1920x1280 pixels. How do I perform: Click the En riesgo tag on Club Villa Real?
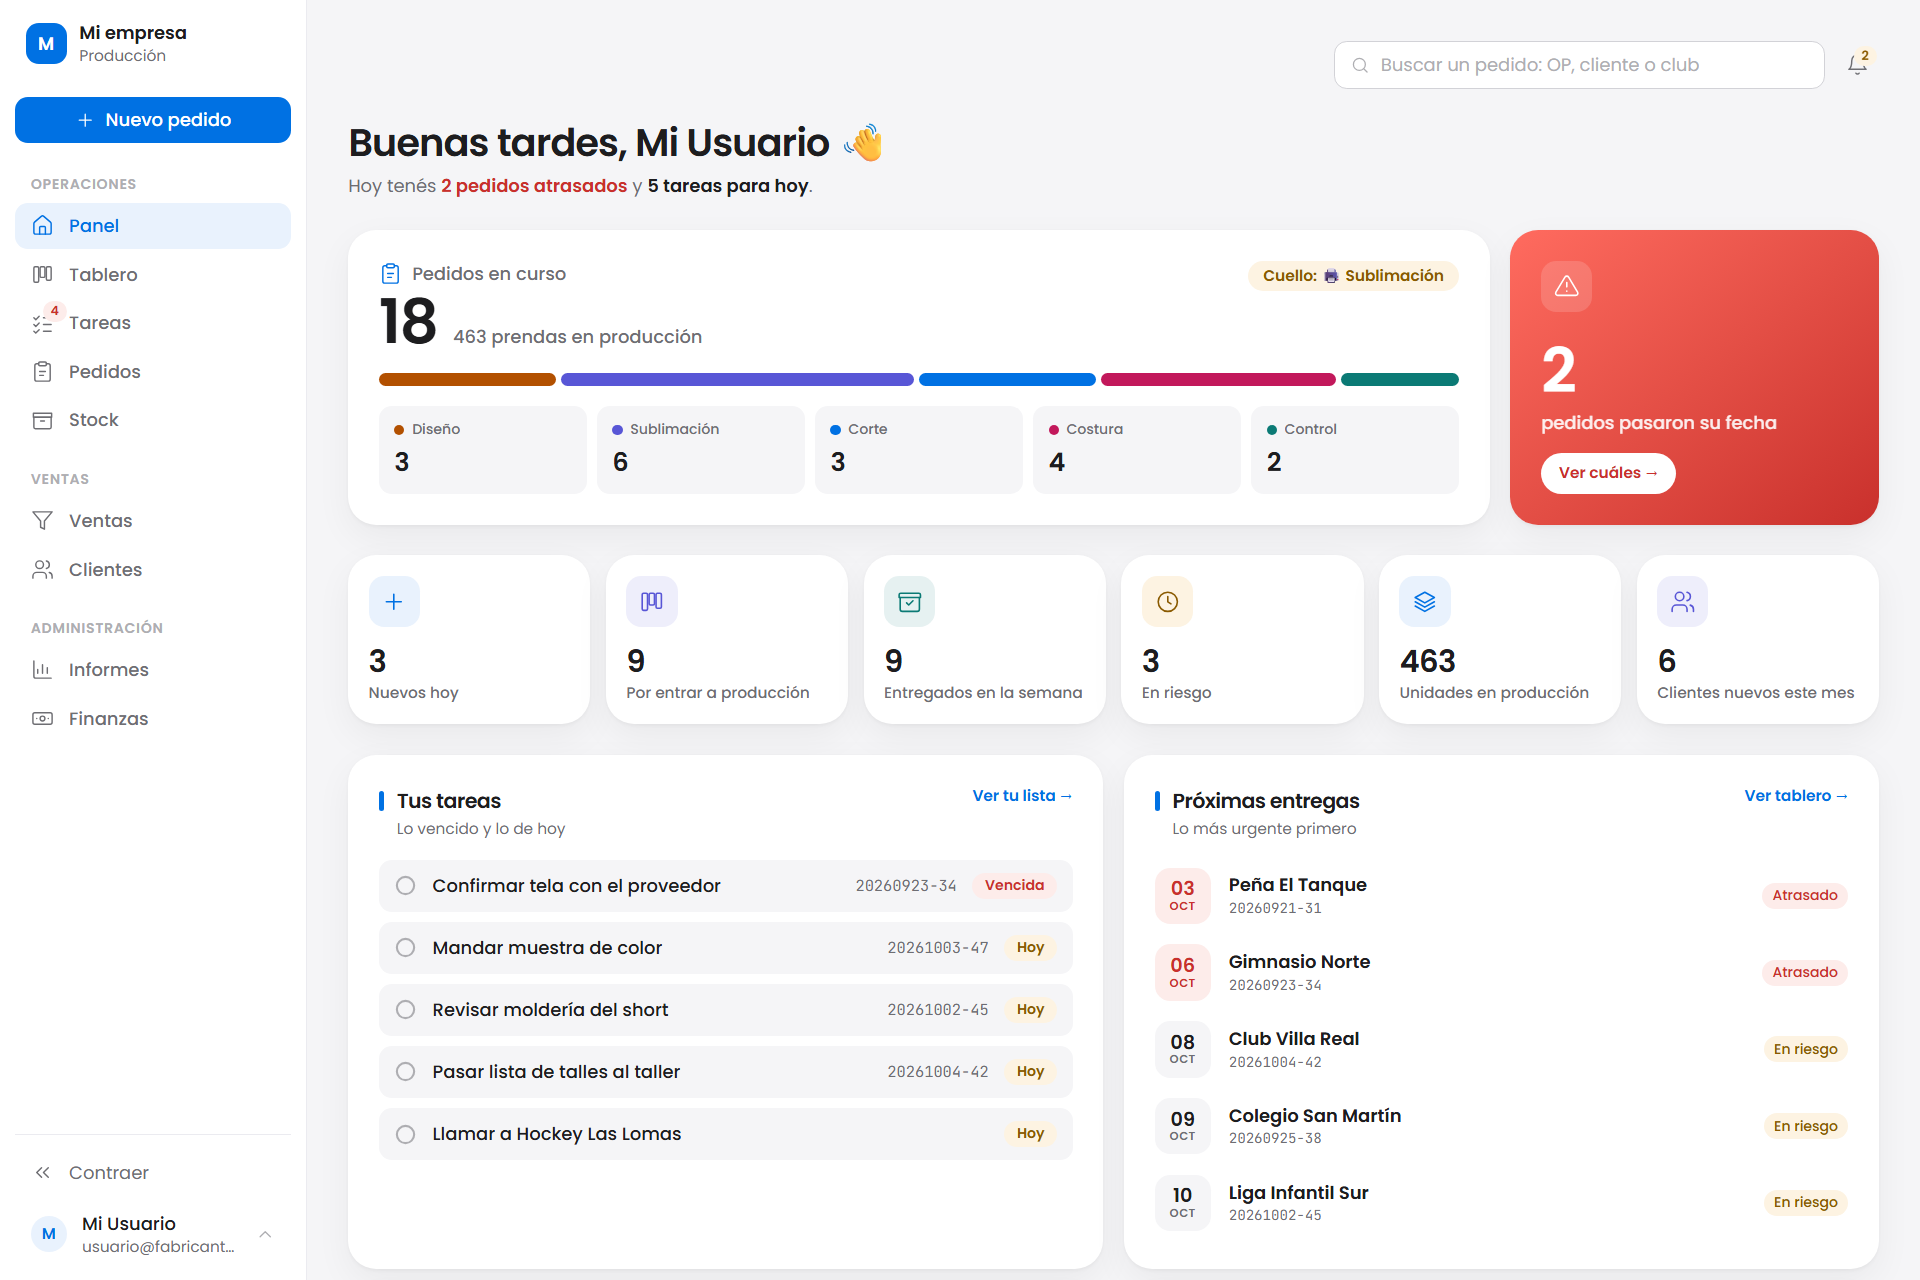pos(1805,1050)
